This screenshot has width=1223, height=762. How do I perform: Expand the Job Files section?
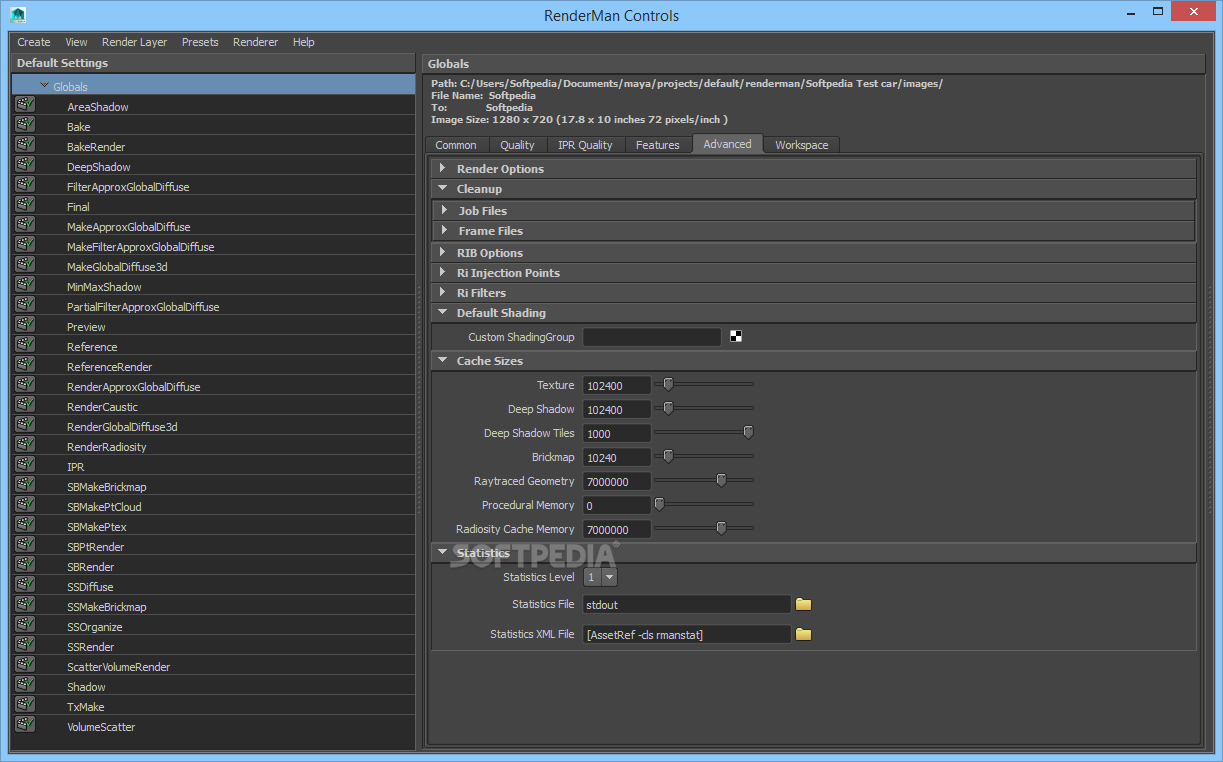445,210
